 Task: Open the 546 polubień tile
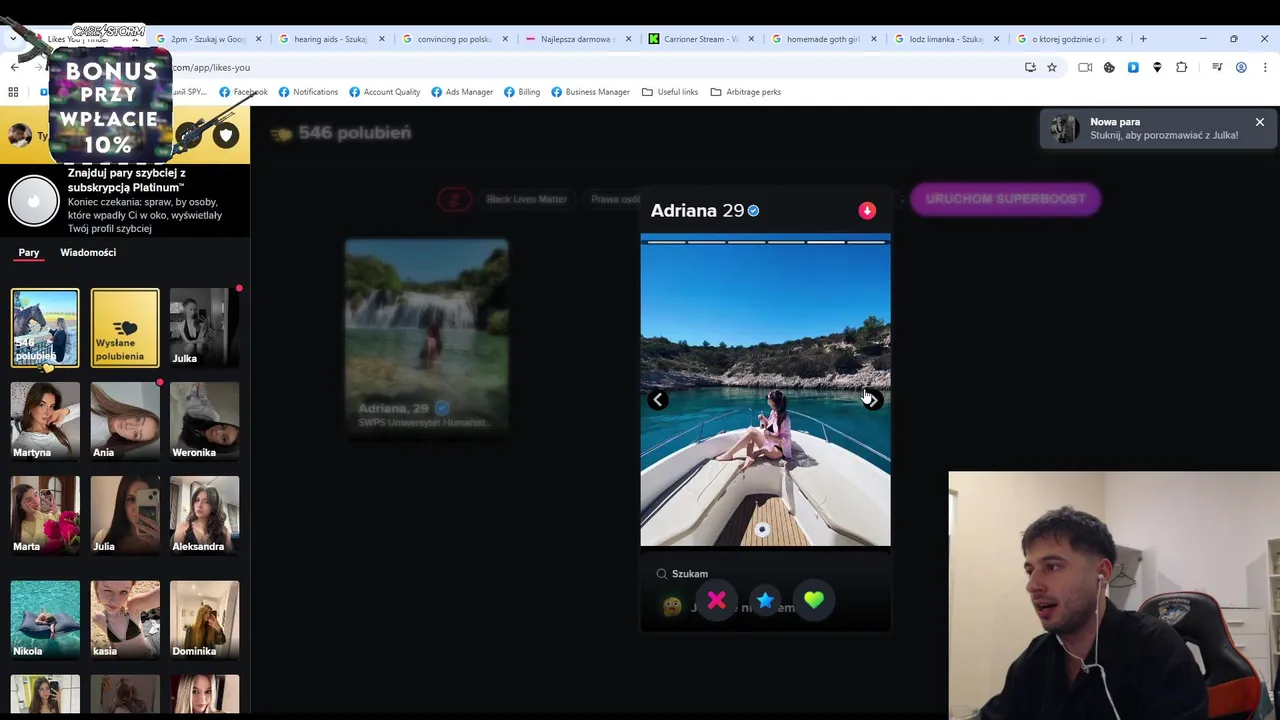coord(45,328)
